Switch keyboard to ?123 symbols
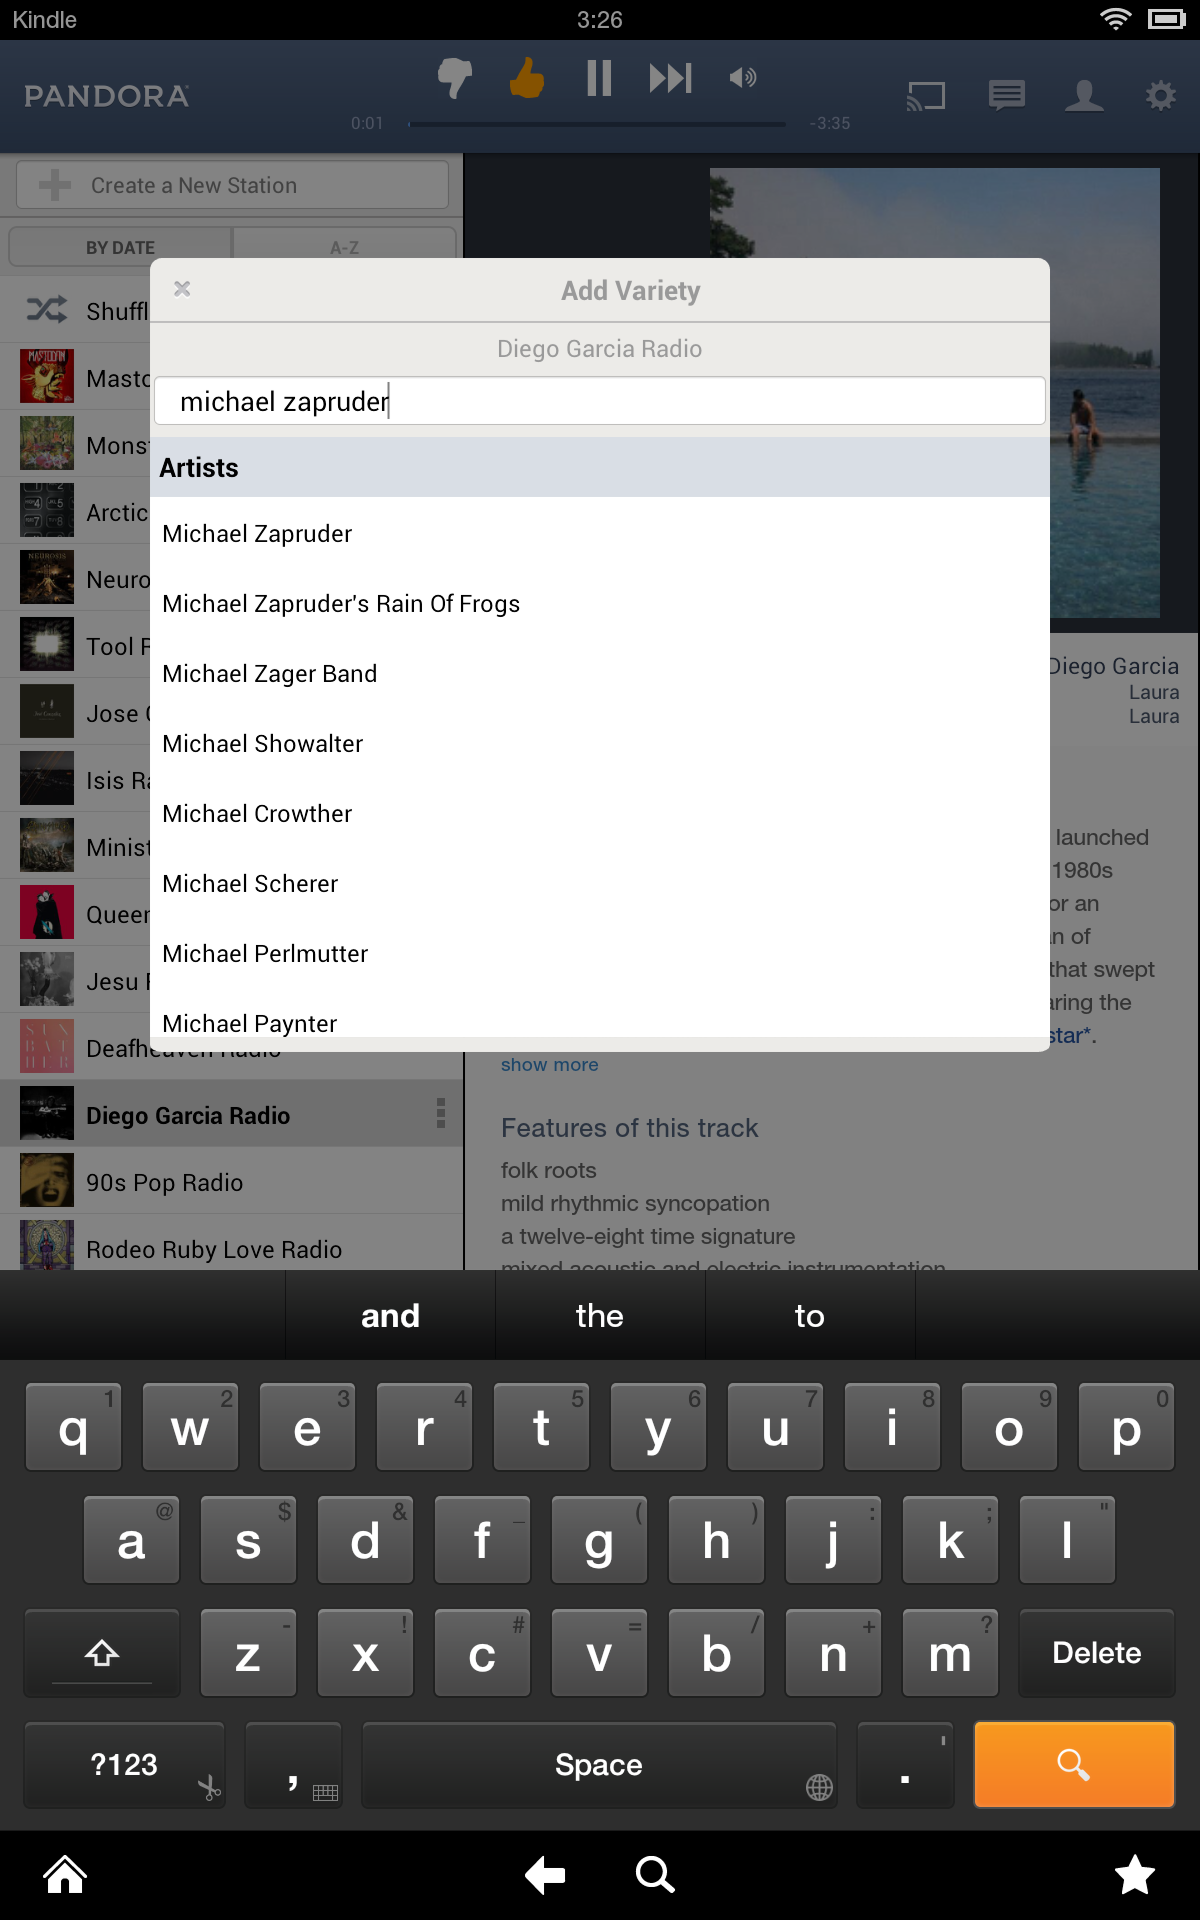 pos(124,1765)
